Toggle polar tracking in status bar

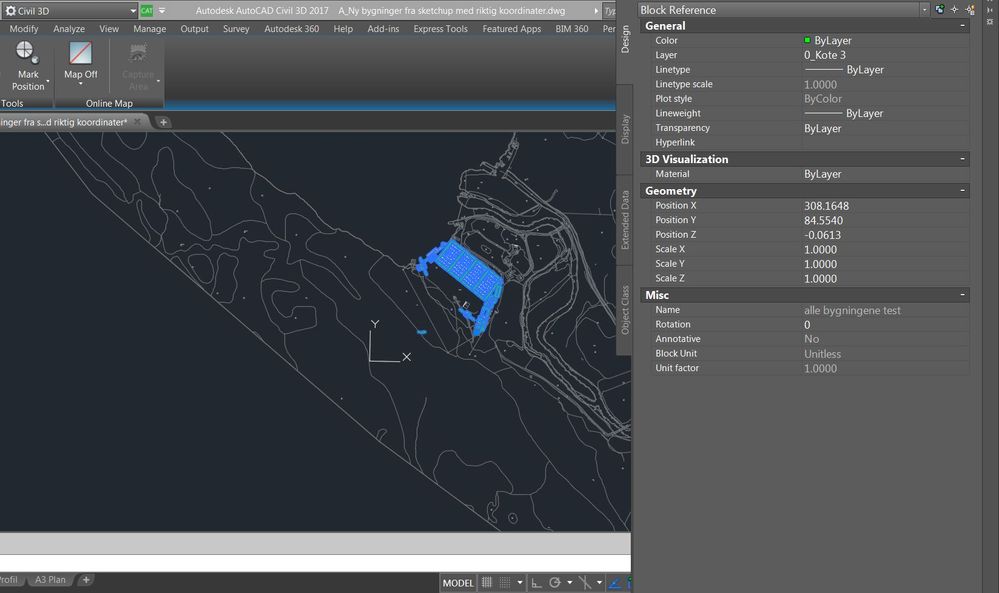click(x=555, y=583)
